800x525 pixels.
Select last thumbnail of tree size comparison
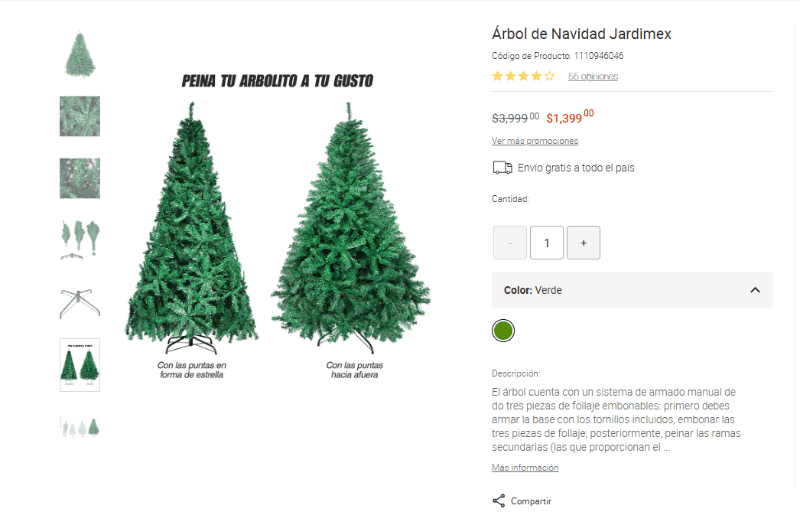(80, 427)
